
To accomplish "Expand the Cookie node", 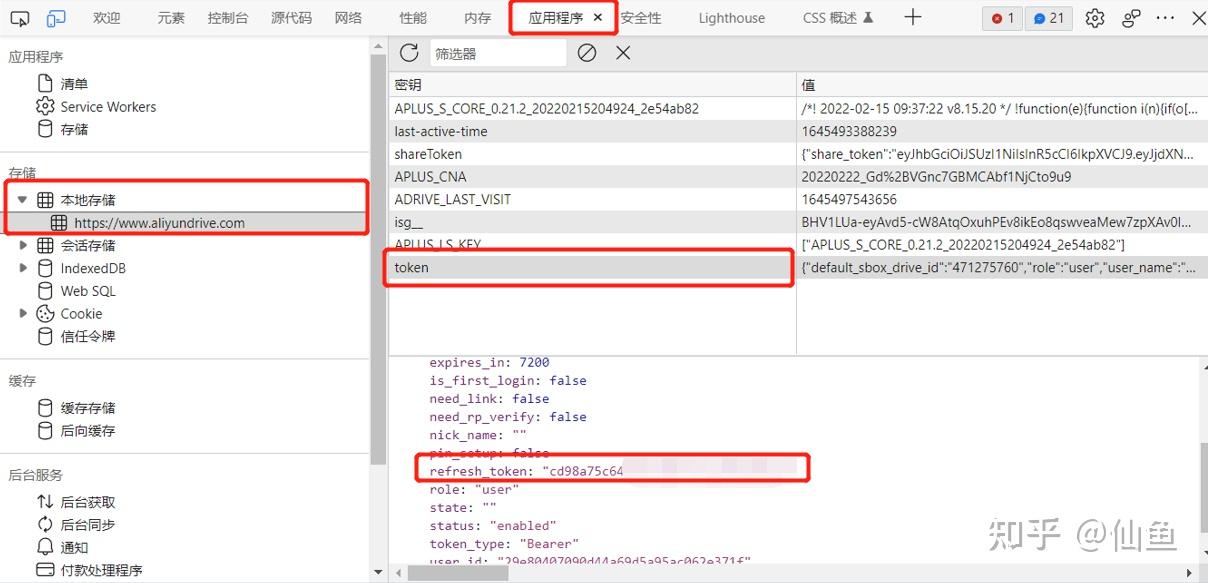I will pos(23,313).
